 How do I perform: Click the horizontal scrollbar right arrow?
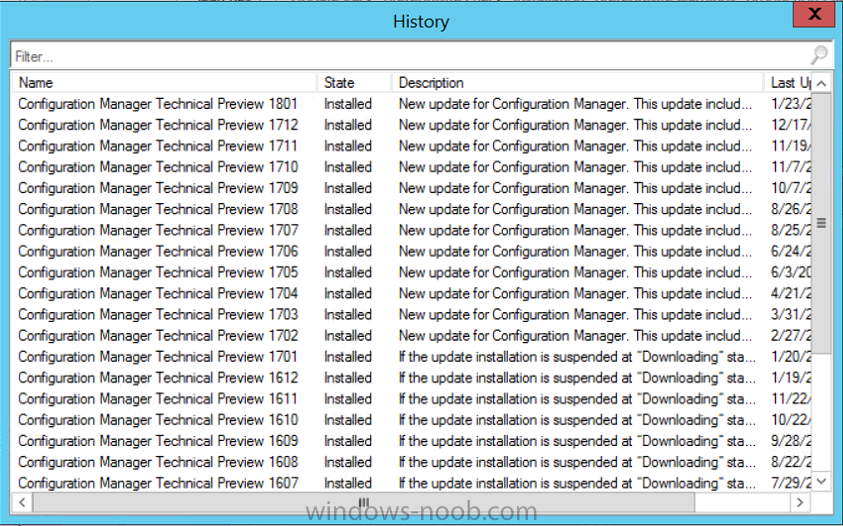[x=800, y=502]
